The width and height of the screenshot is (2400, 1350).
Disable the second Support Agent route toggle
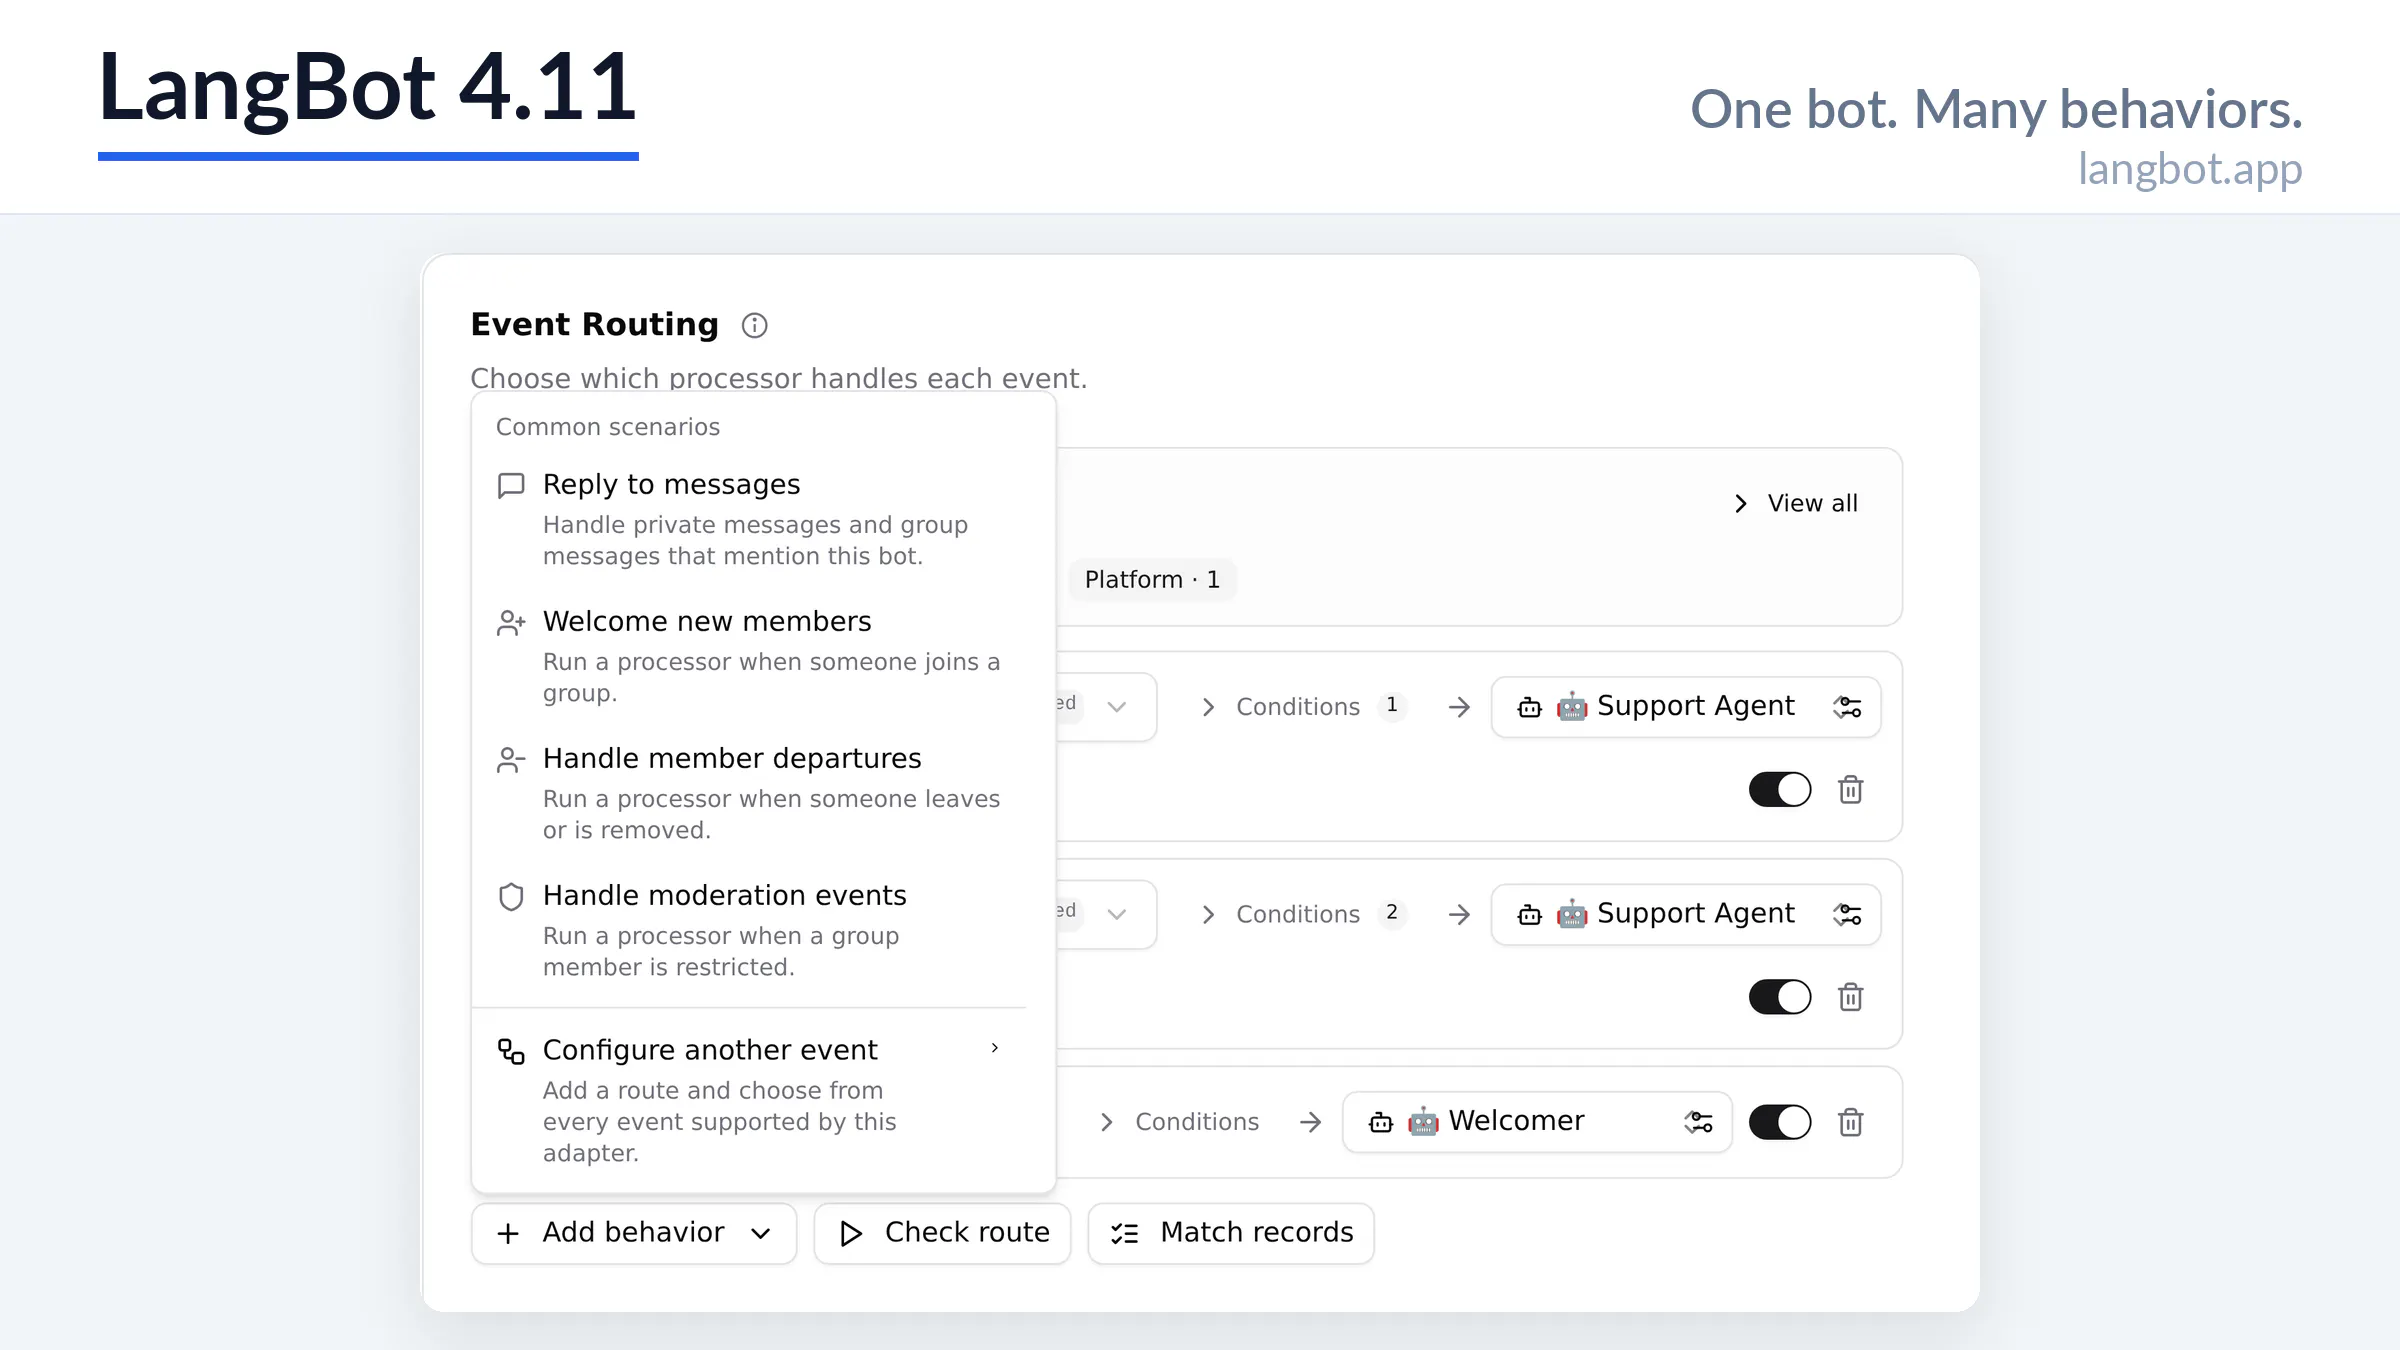click(x=1780, y=997)
